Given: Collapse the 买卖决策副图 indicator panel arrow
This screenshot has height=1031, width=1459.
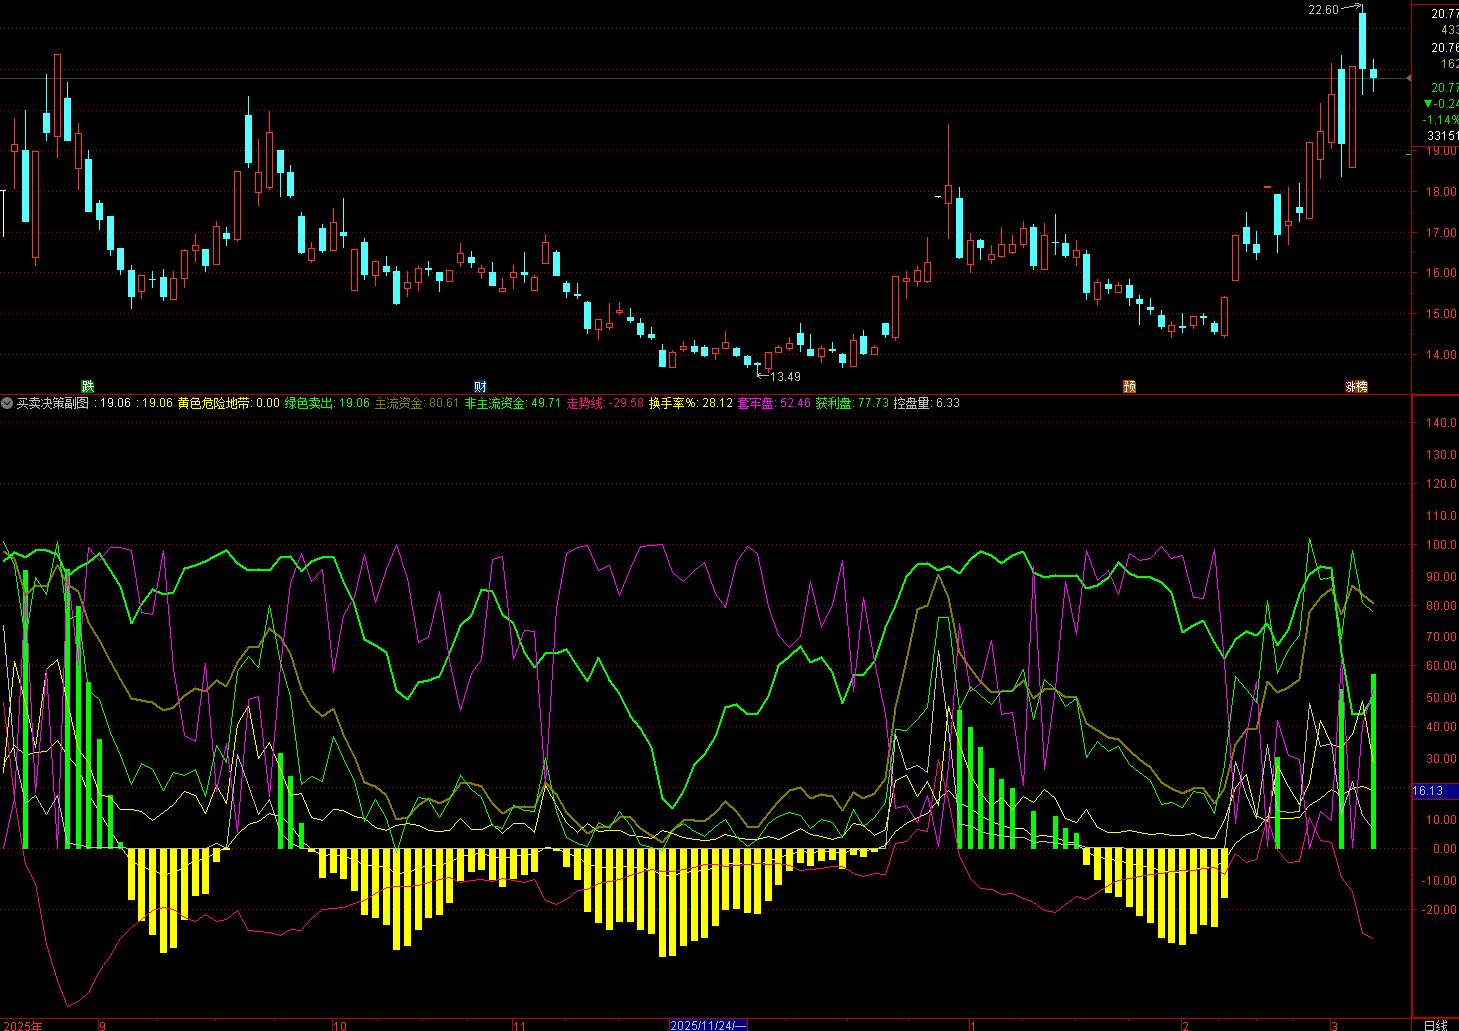Looking at the screenshot, I should [7, 403].
